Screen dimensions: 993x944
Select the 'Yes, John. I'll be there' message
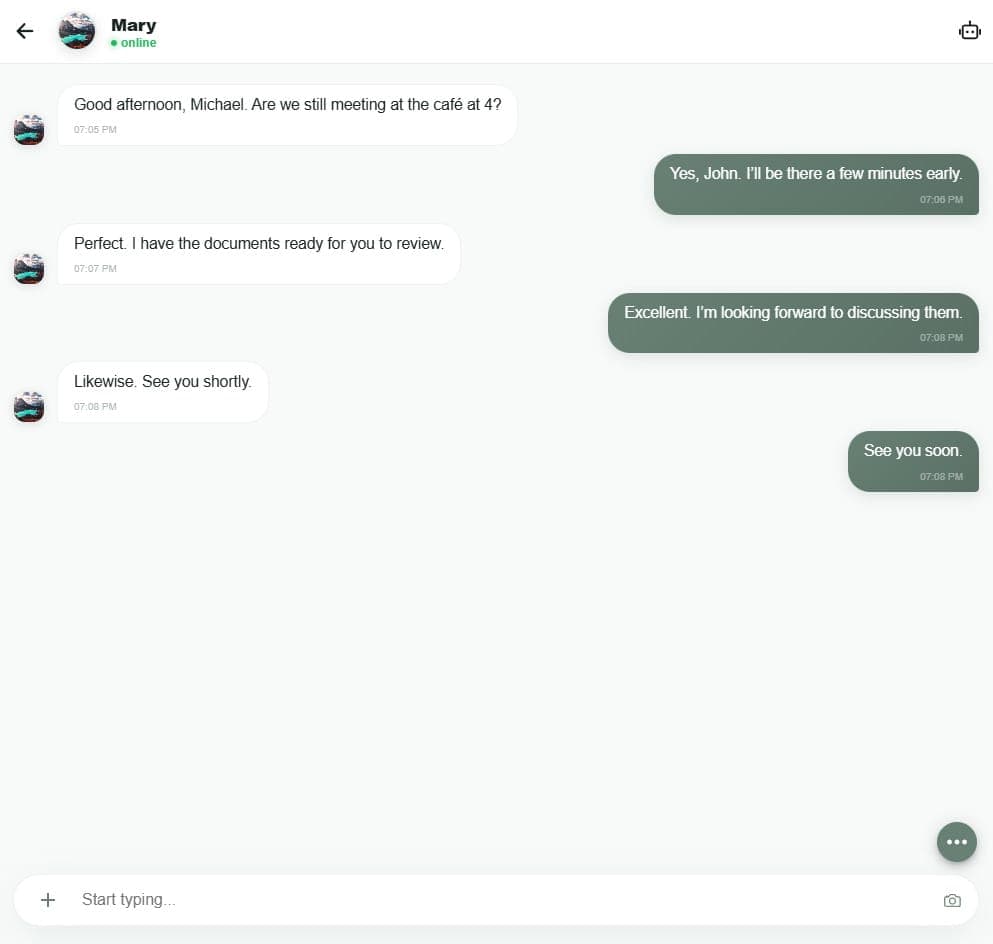tap(815, 184)
